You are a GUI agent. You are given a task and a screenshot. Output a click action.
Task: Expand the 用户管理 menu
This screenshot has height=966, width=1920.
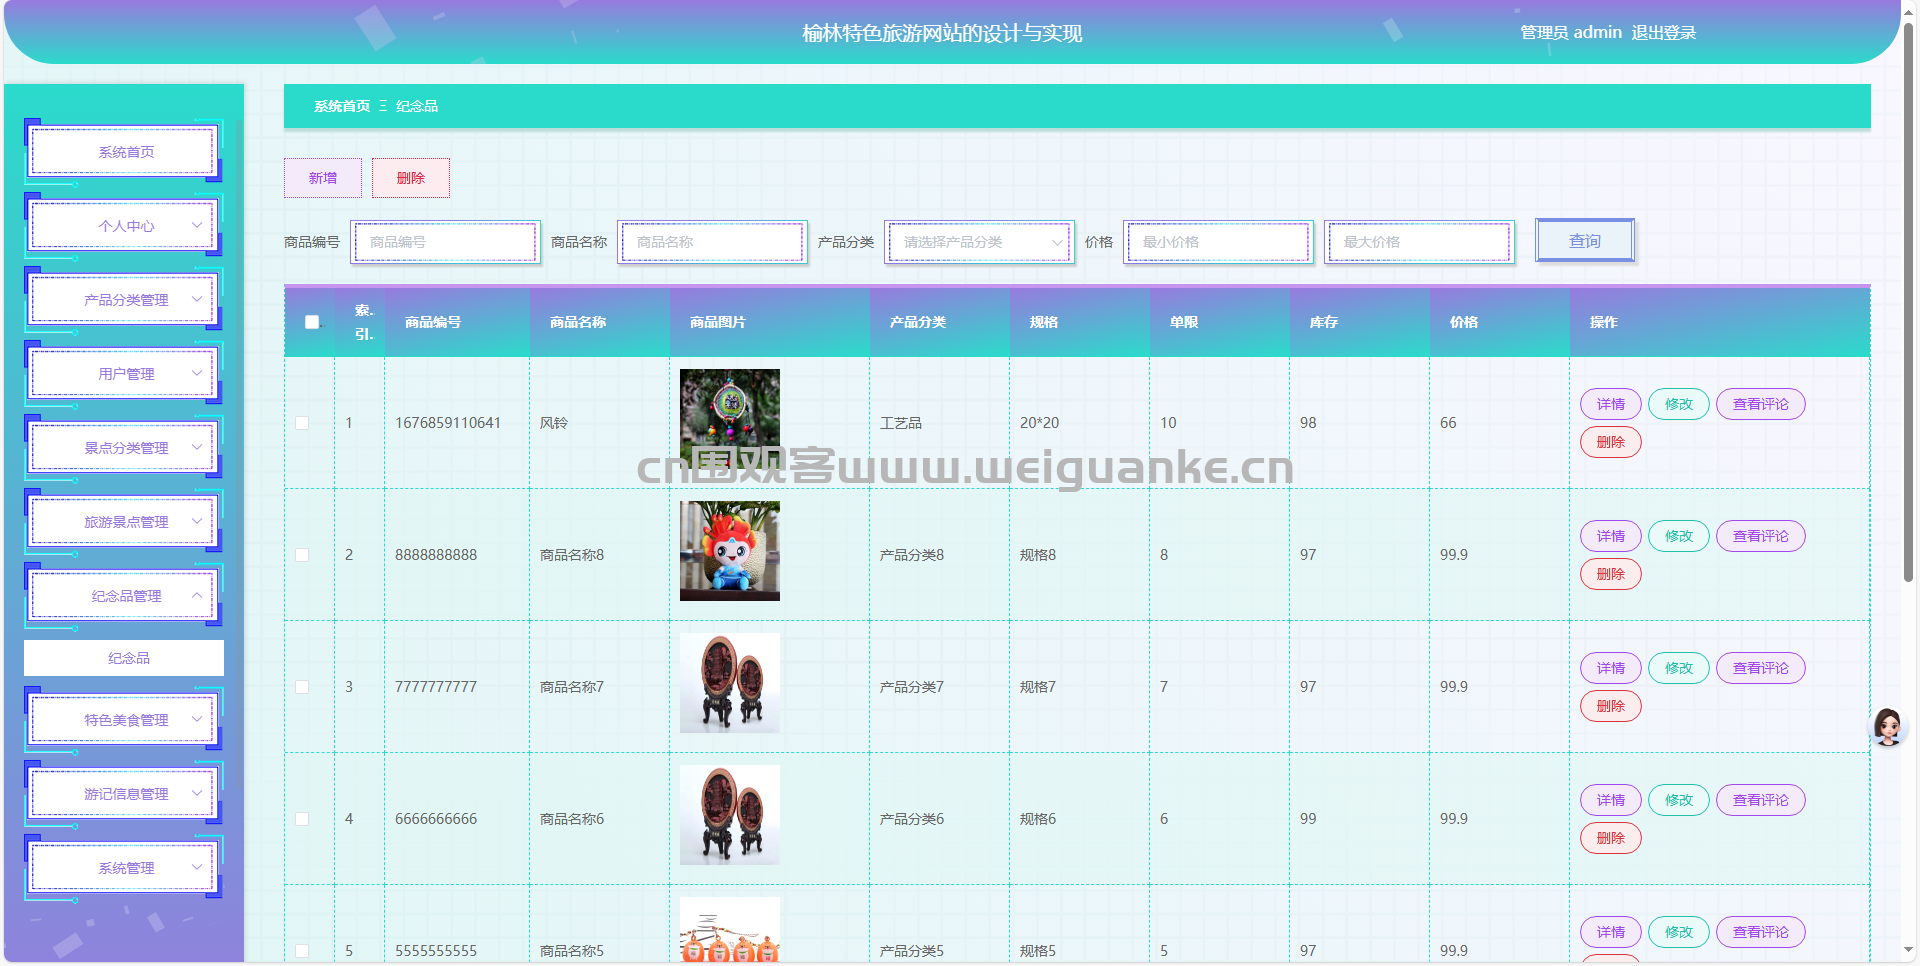pyautogui.click(x=124, y=374)
